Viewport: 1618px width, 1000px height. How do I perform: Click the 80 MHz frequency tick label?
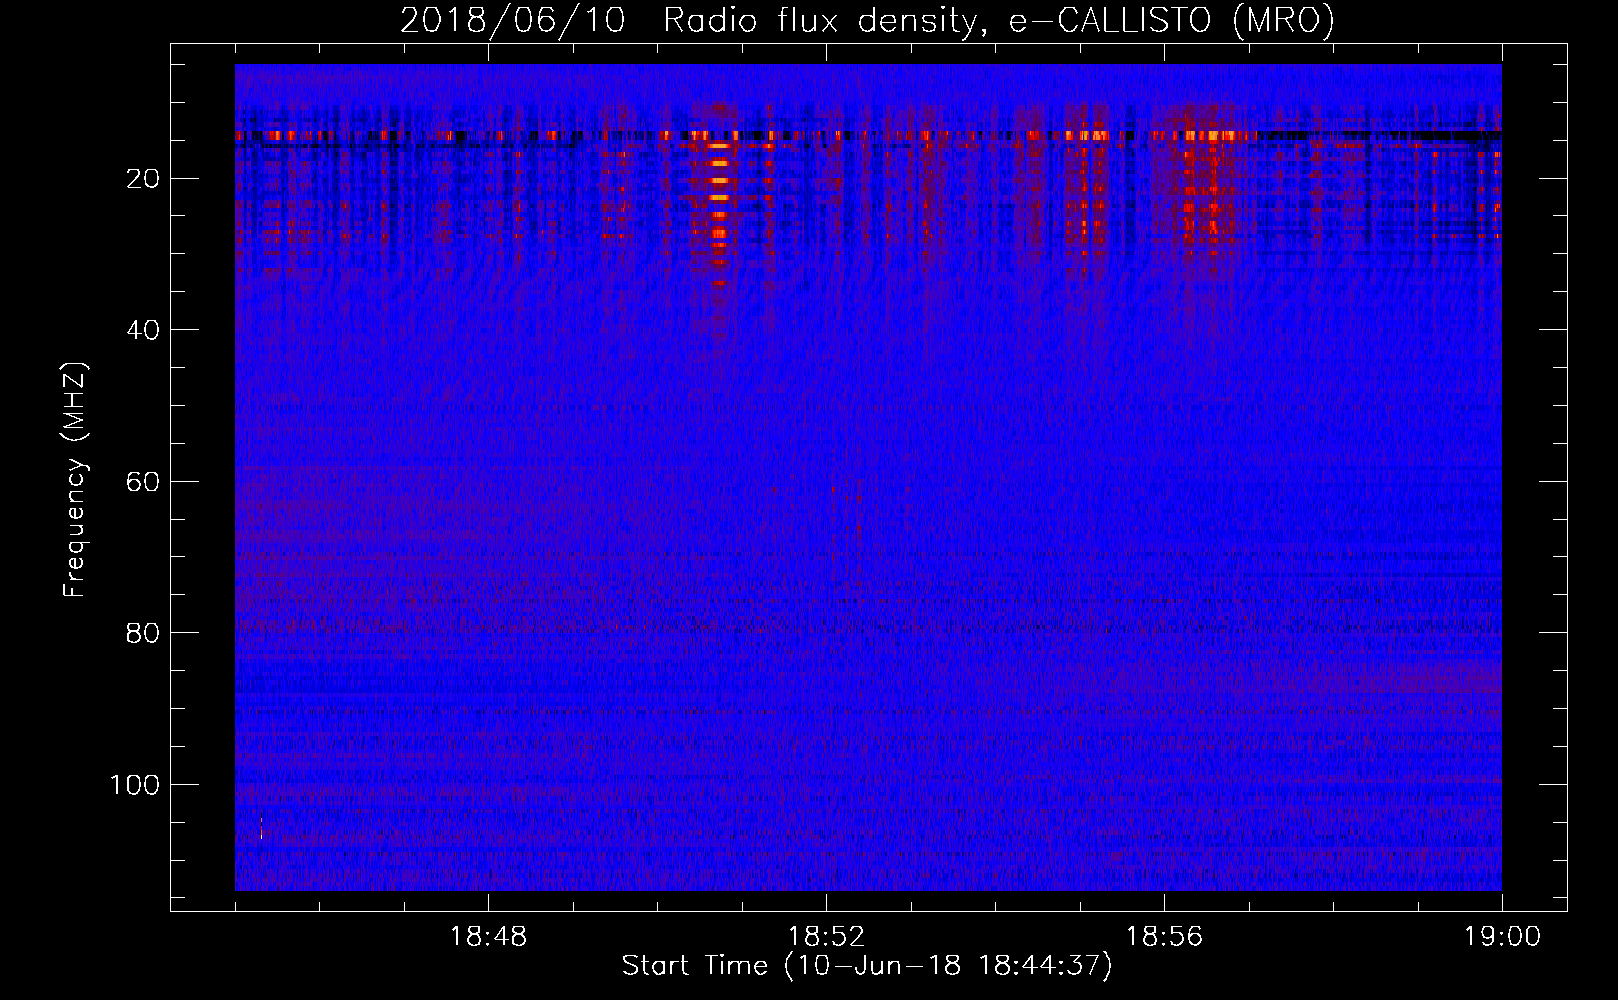point(144,633)
